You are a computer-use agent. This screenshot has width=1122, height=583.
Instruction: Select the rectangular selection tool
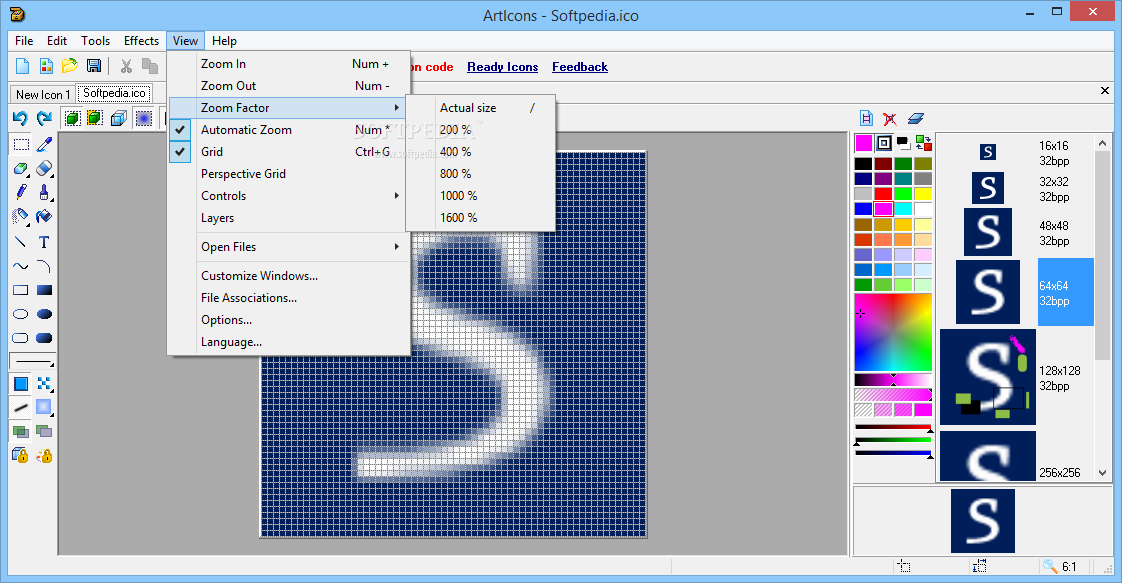pyautogui.click(x=21, y=144)
